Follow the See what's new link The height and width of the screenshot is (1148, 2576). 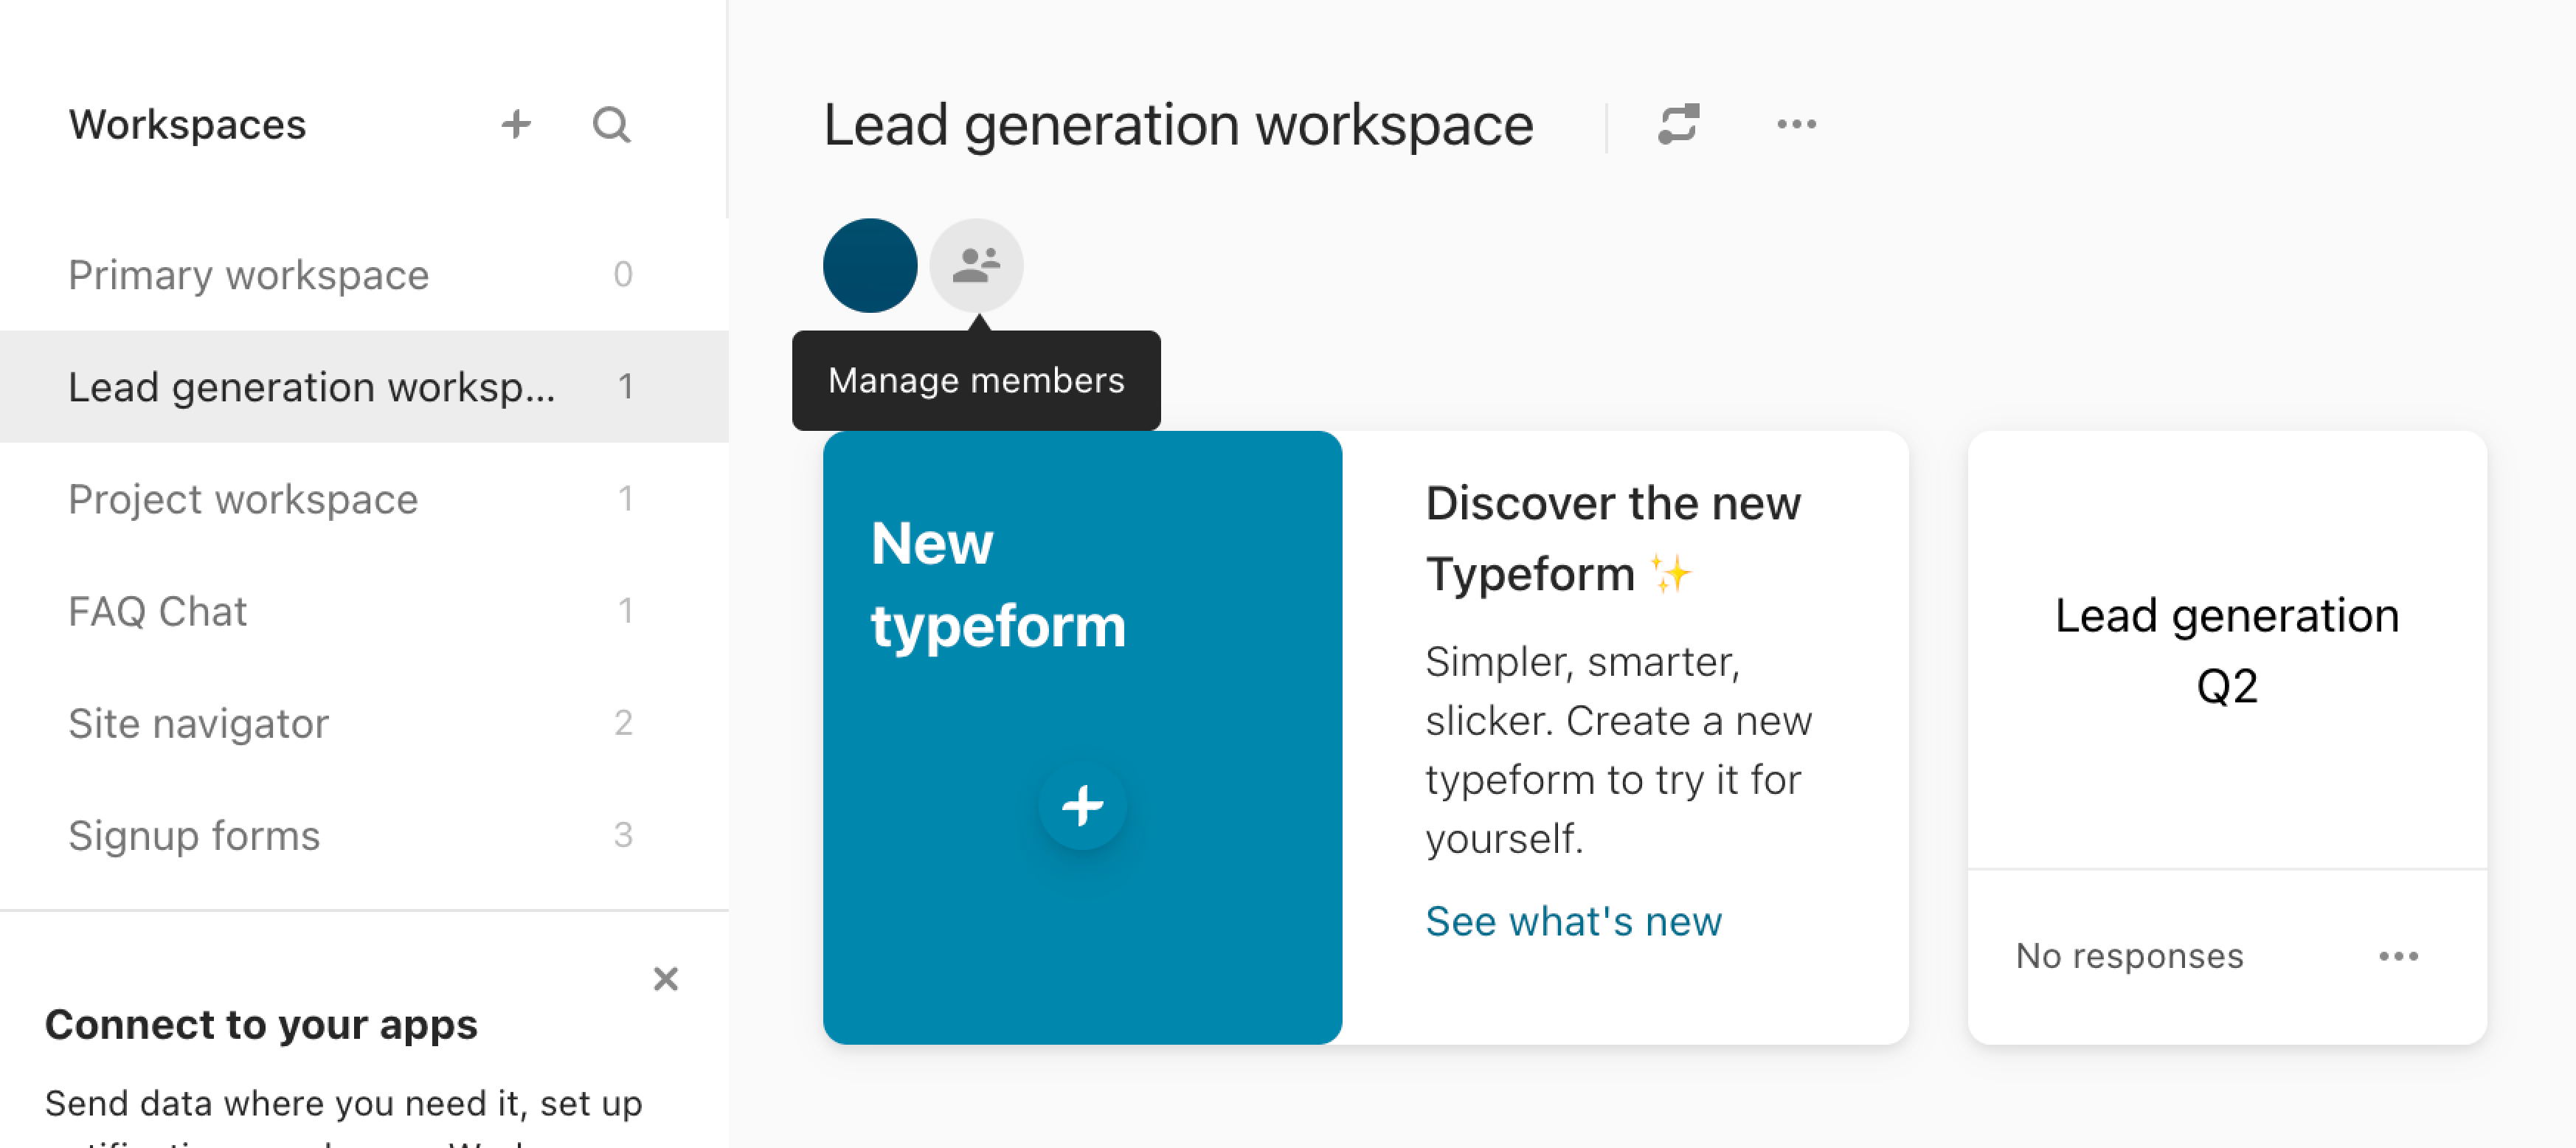pyautogui.click(x=1573, y=921)
